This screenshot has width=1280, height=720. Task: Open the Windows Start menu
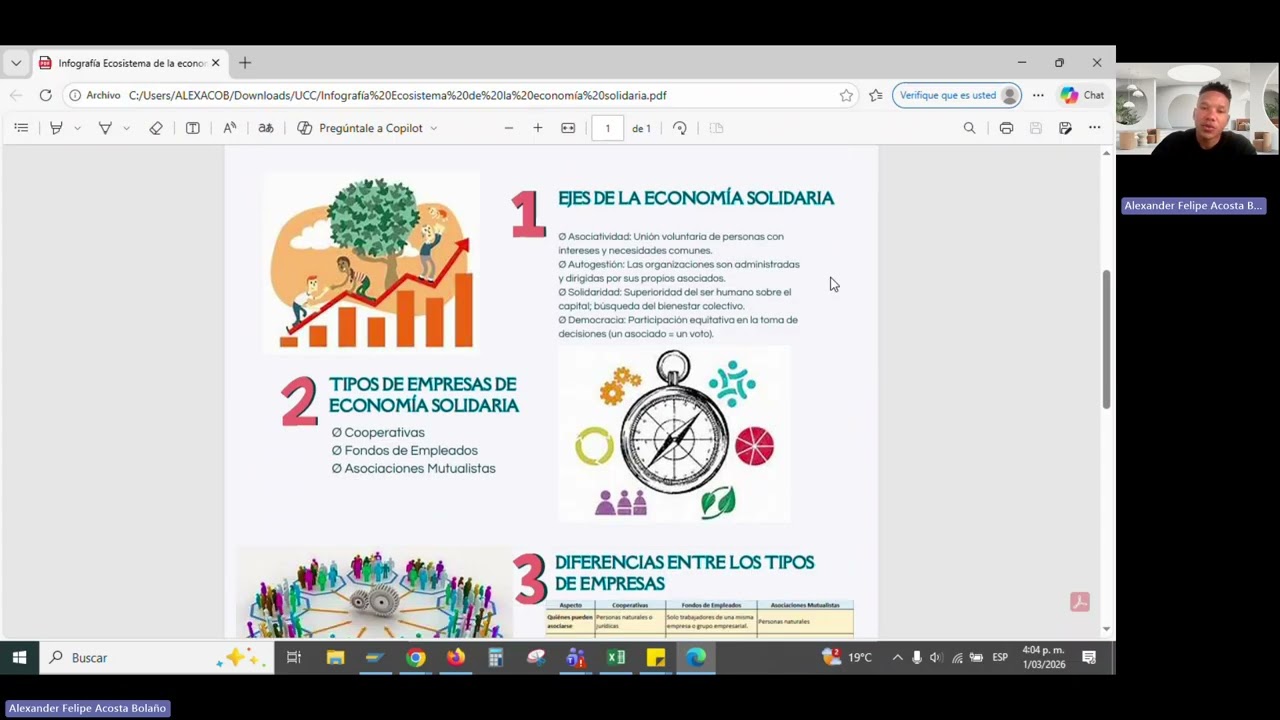pyautogui.click(x=19, y=657)
